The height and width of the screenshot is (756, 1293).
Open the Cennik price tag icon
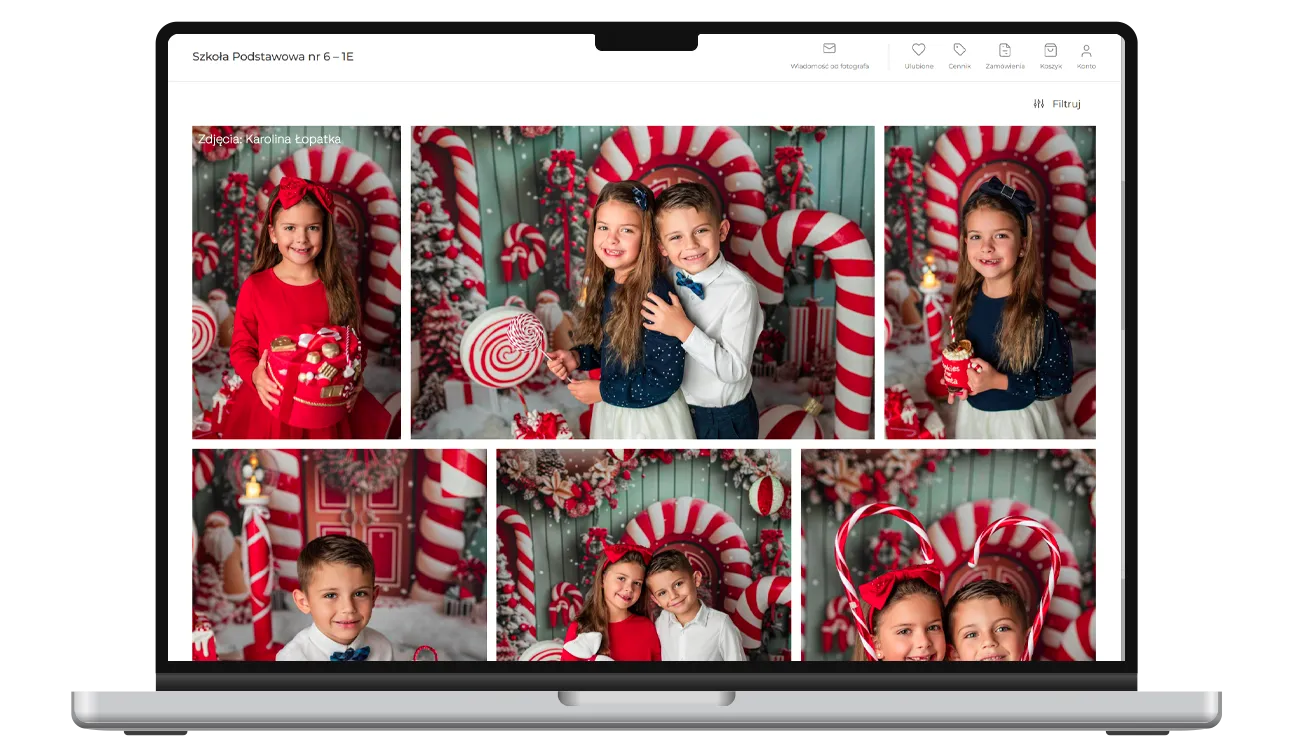click(x=959, y=50)
